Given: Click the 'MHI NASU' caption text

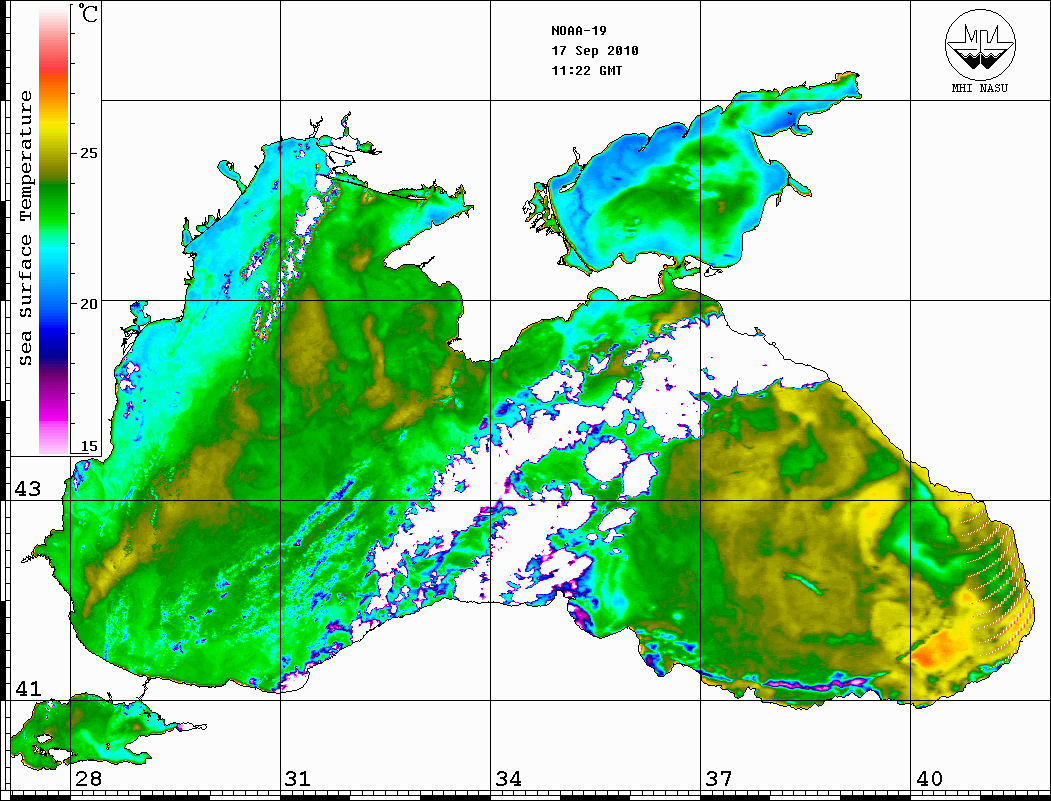Looking at the screenshot, I should click(x=979, y=88).
